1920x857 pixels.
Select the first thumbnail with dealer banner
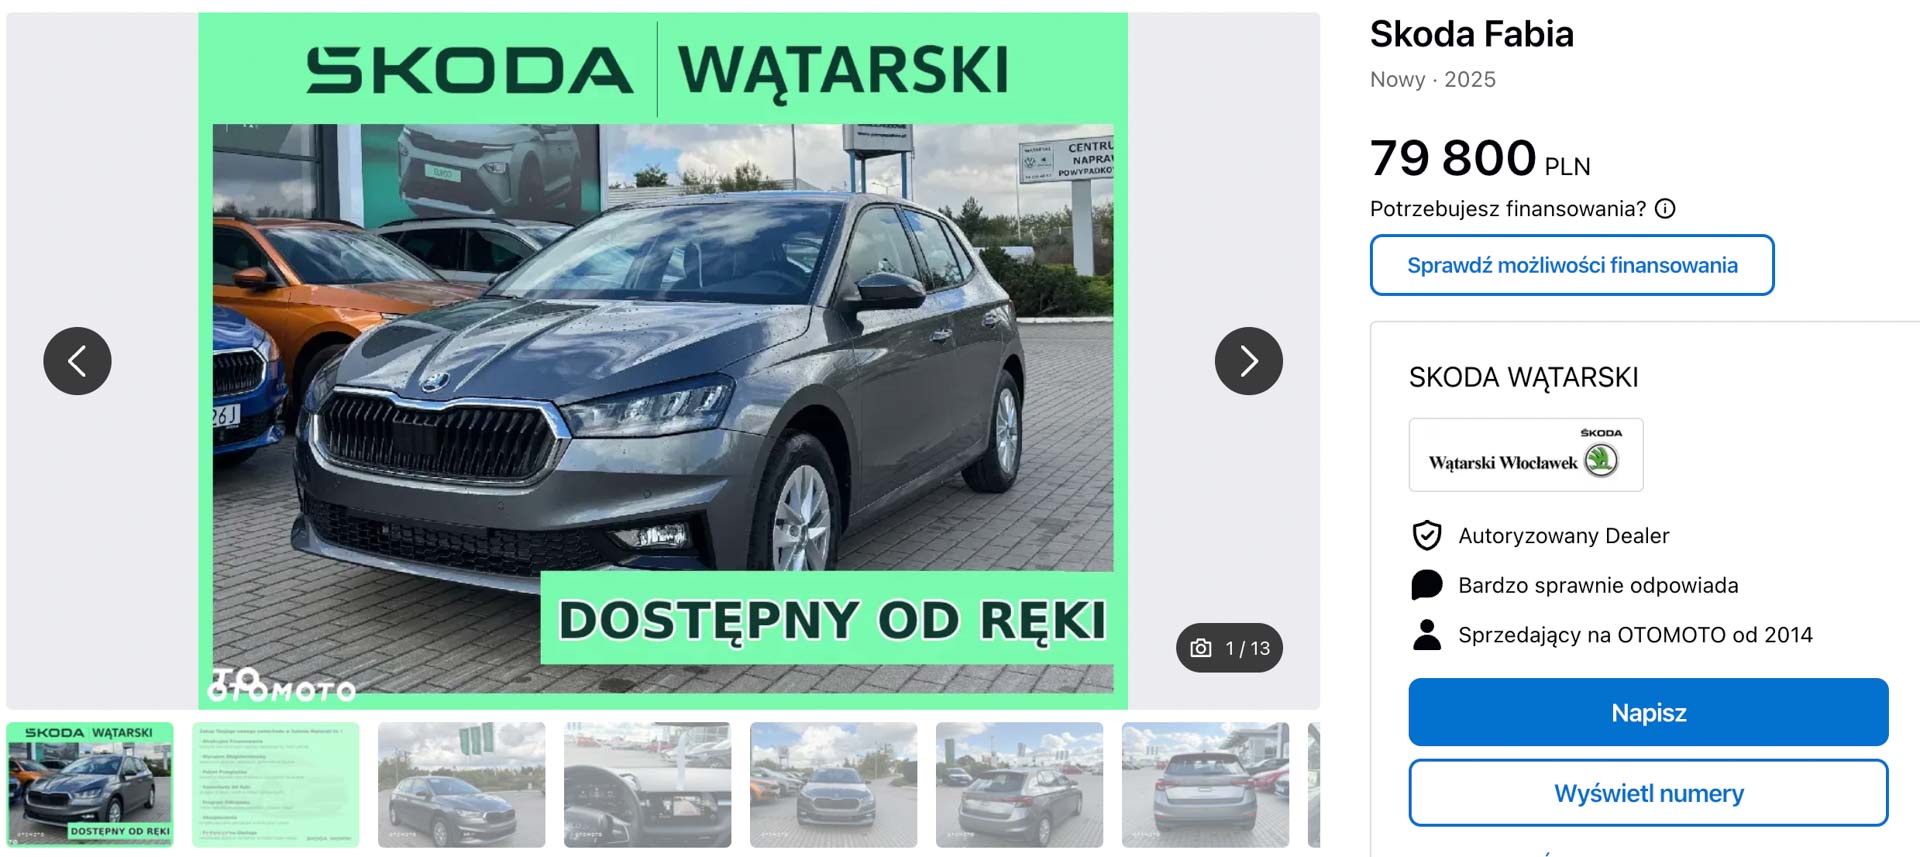[x=90, y=785]
